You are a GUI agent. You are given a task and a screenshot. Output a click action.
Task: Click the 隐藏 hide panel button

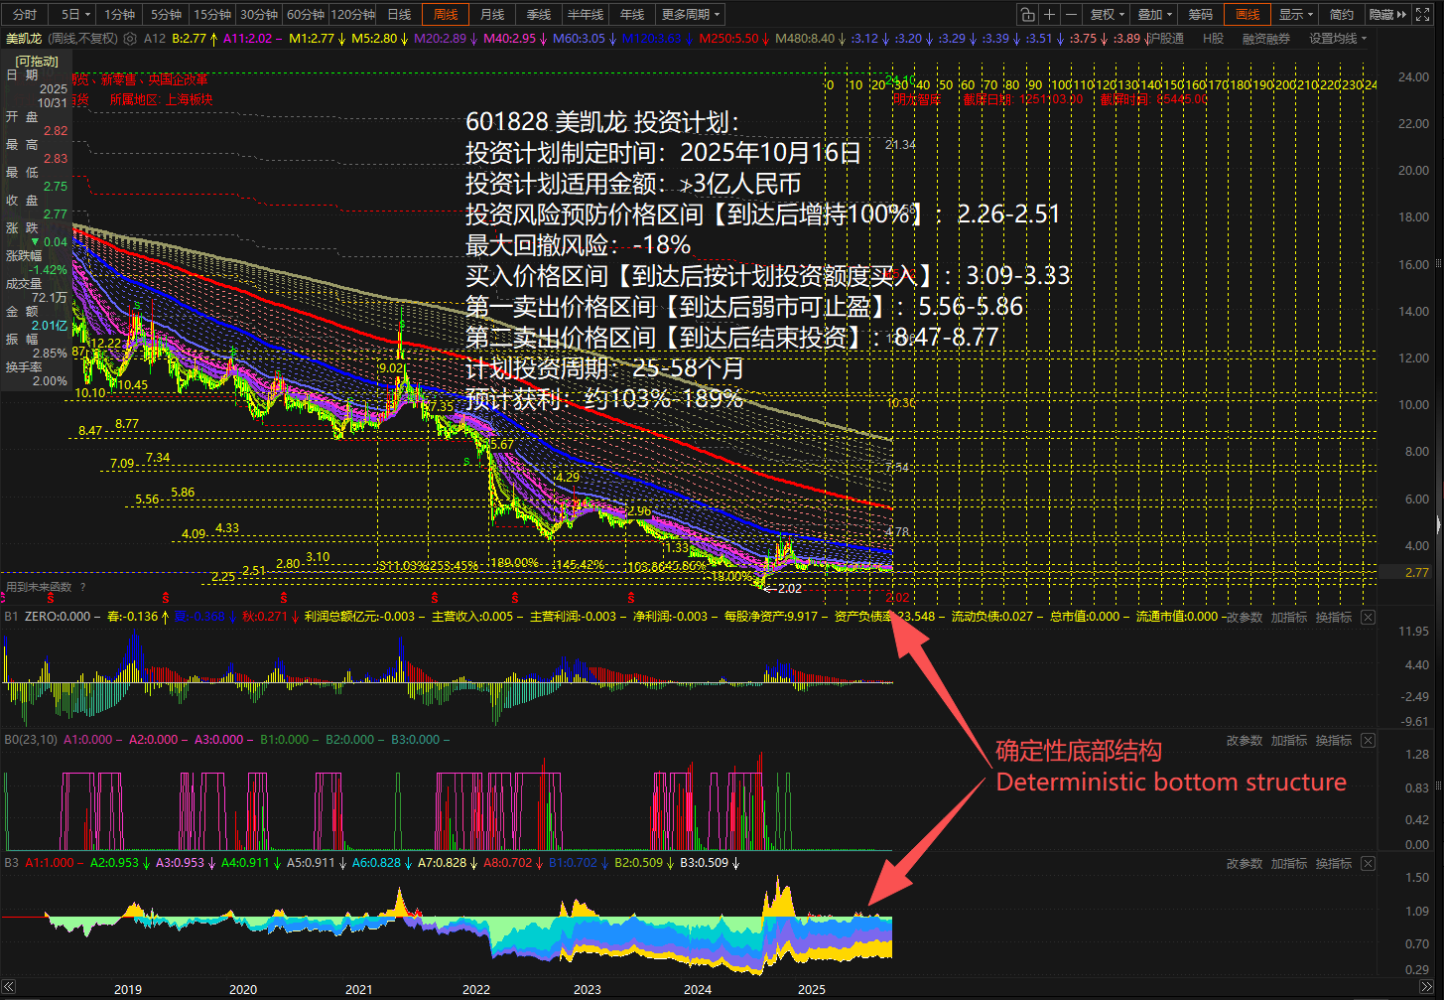pyautogui.click(x=1388, y=14)
